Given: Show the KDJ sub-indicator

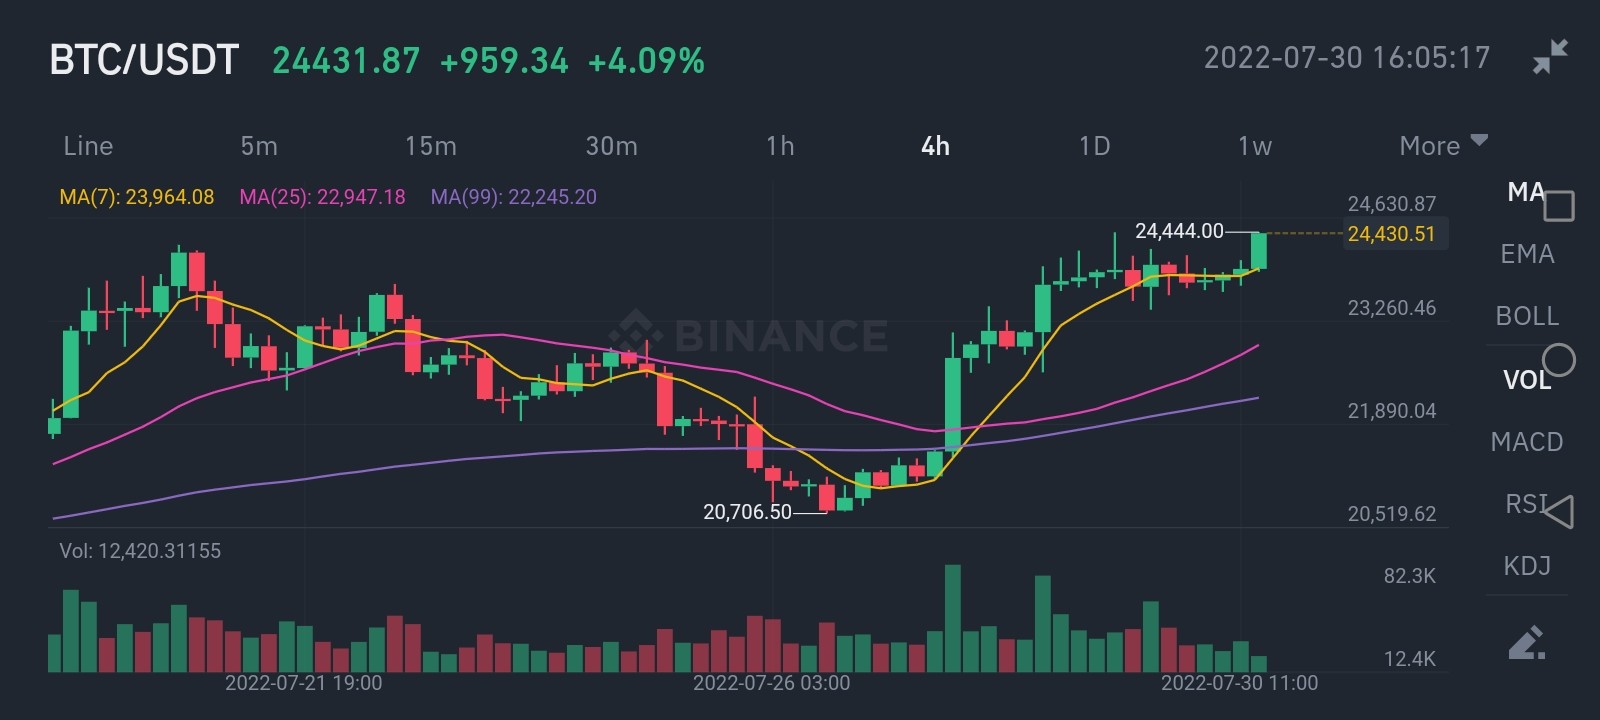Looking at the screenshot, I should click(1527, 566).
